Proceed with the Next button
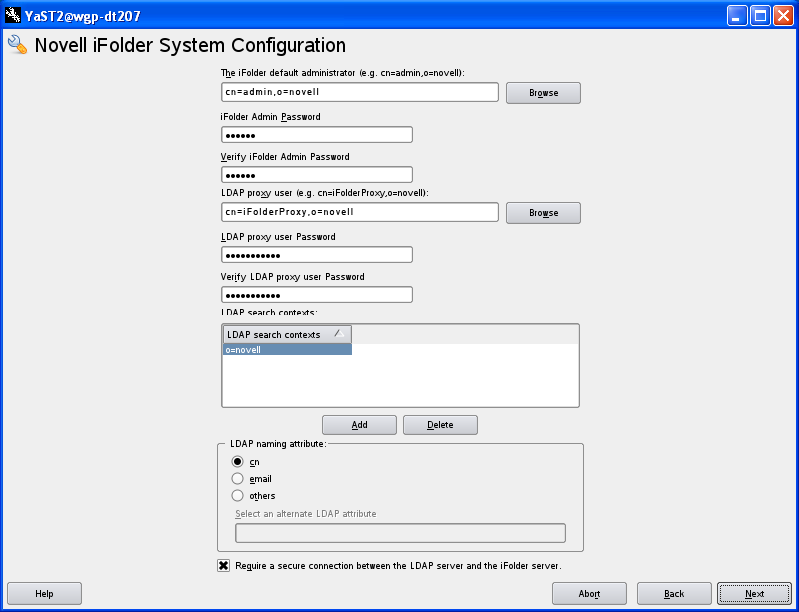The width and height of the screenshot is (799, 612). pyautogui.click(x=754, y=594)
